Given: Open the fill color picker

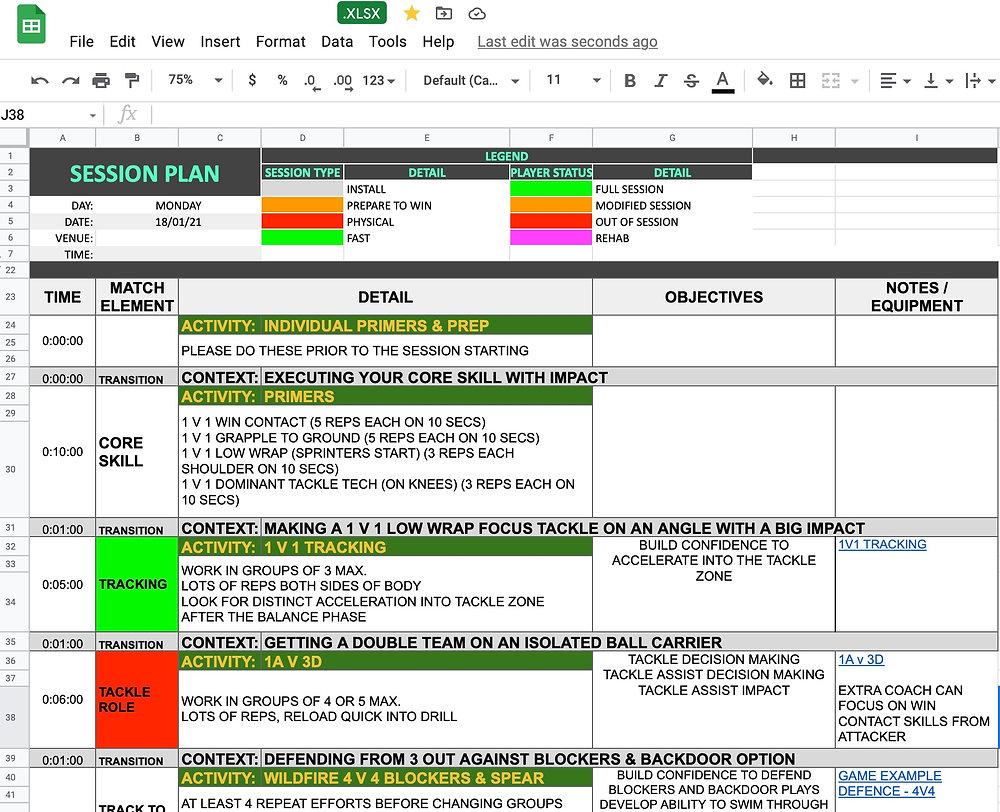Looking at the screenshot, I should pyautogui.click(x=765, y=80).
